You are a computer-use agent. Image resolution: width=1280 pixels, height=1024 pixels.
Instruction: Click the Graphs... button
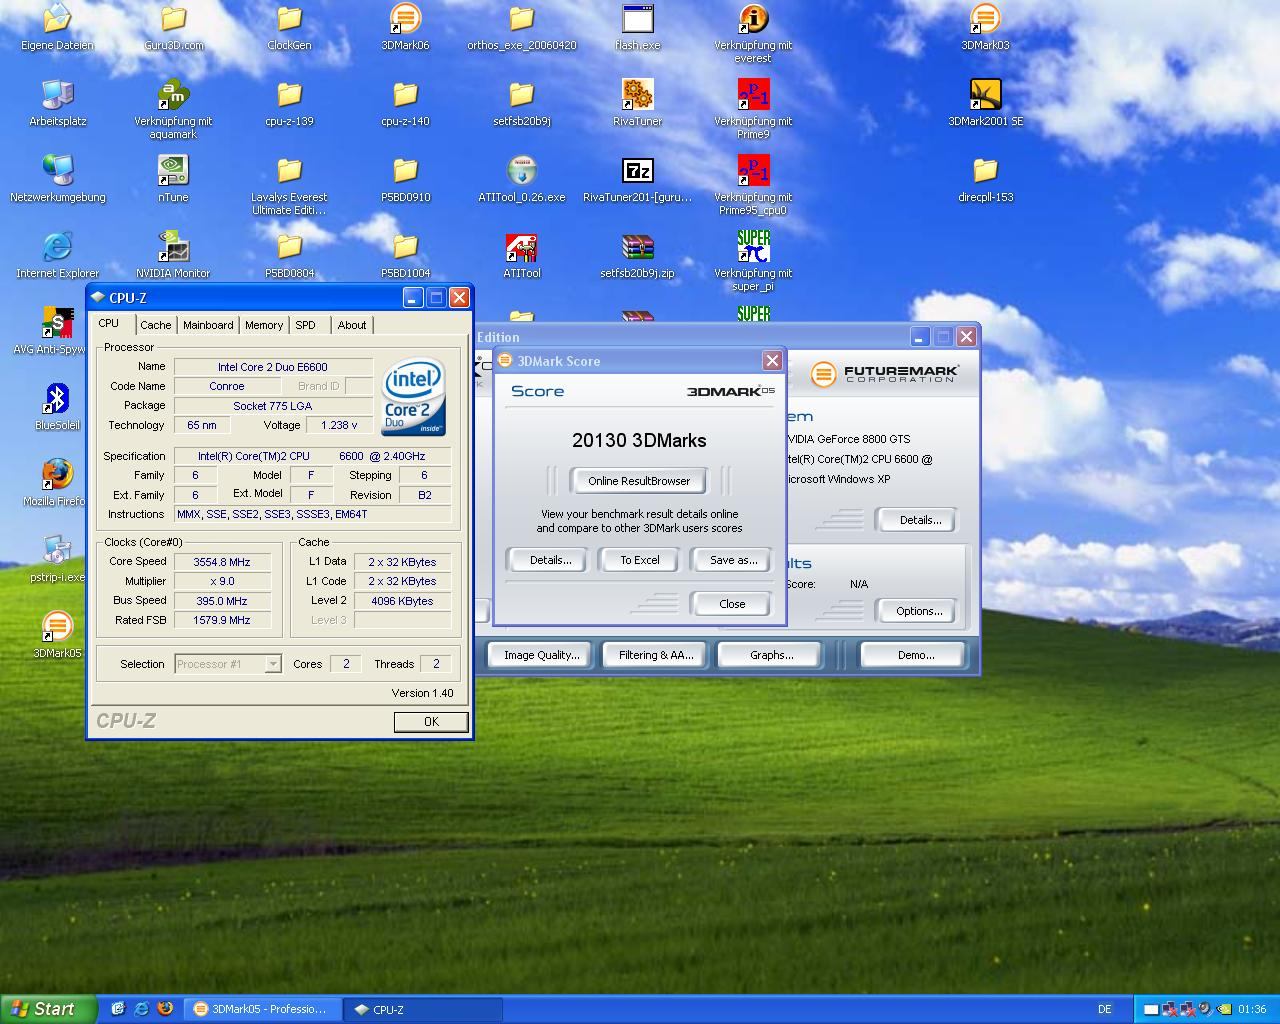click(771, 655)
